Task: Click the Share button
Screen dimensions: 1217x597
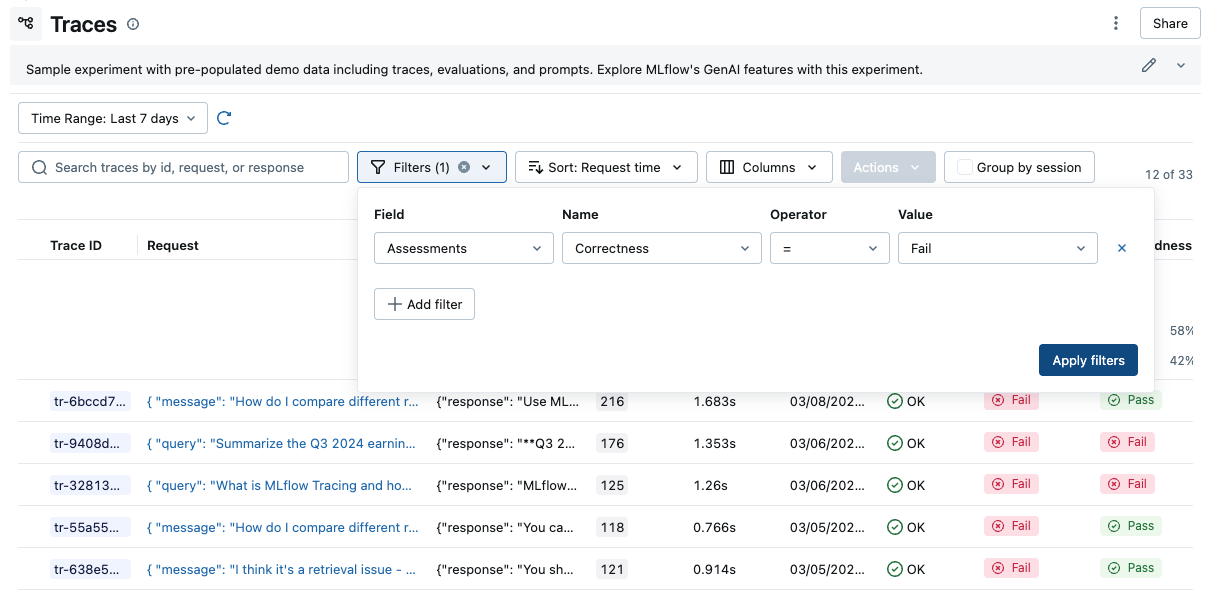Action: [1170, 24]
